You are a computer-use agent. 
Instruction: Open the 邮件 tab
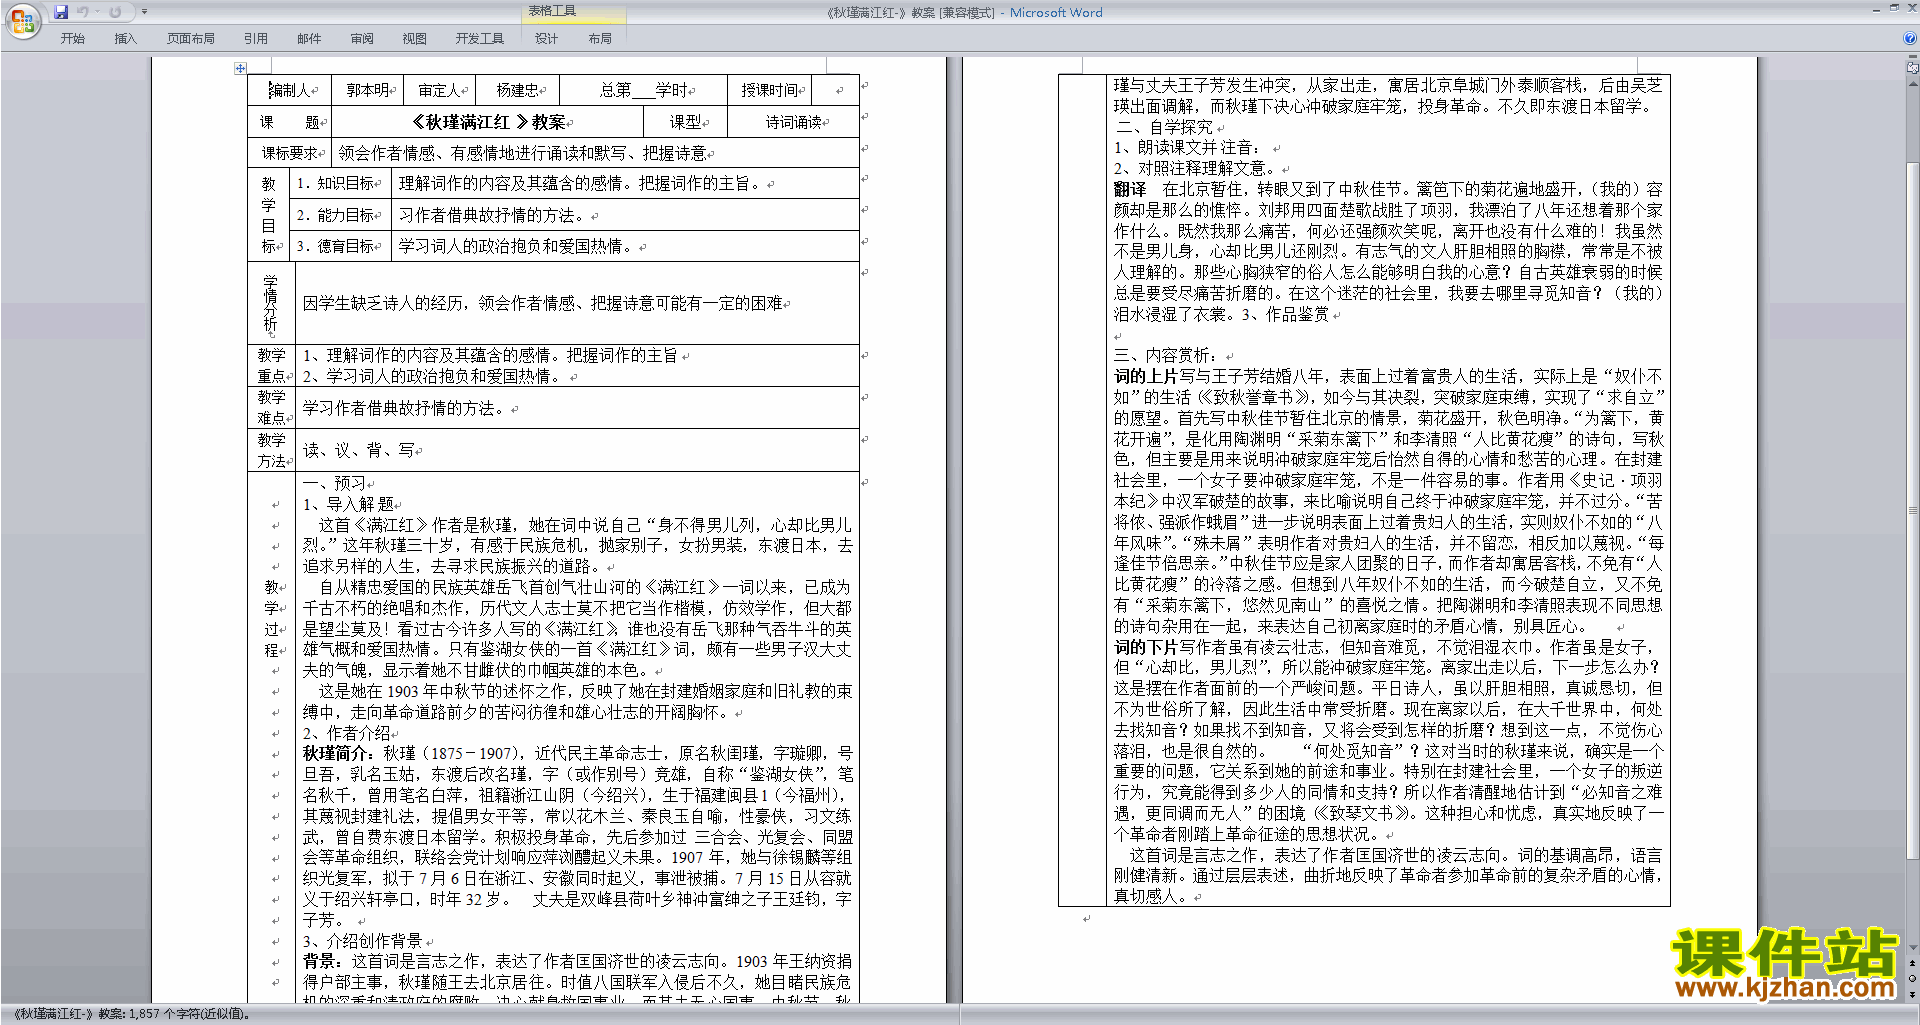click(x=309, y=38)
